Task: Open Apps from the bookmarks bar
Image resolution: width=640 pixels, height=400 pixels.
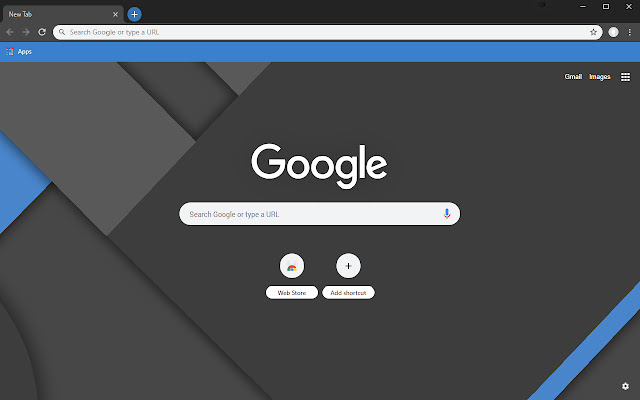Action: coord(19,52)
